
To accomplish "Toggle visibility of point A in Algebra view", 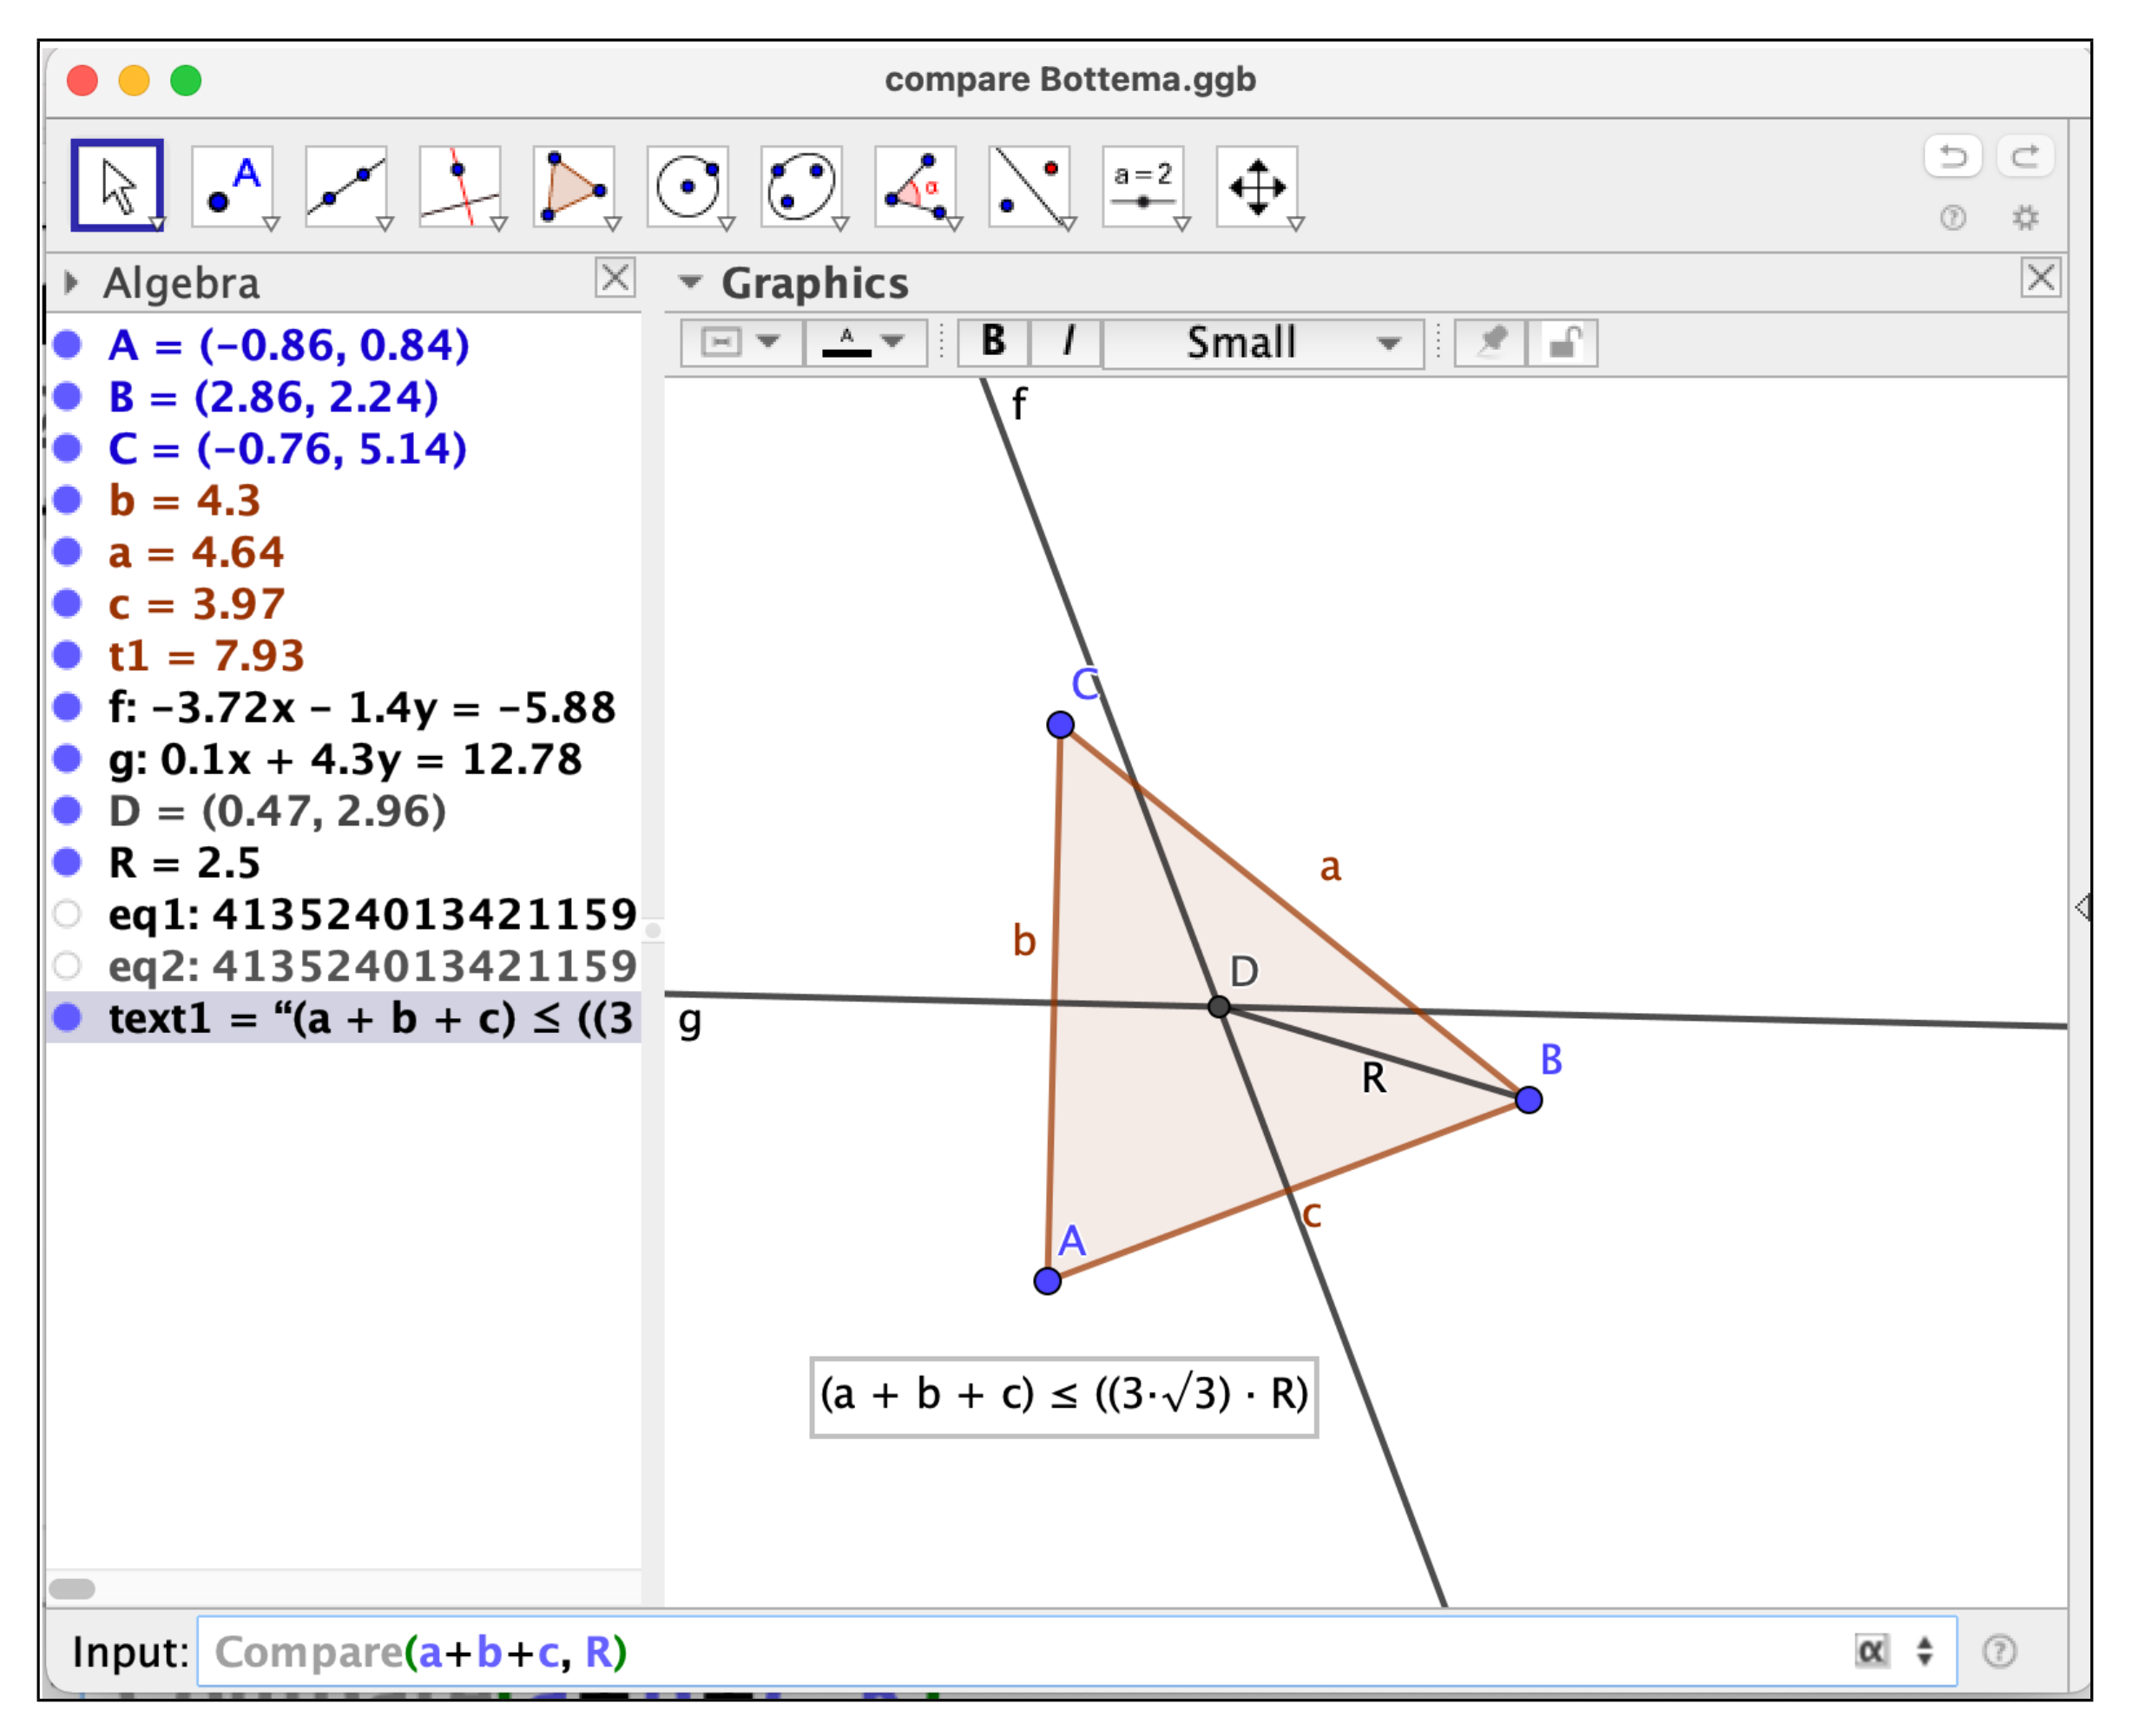I will click(68, 345).
